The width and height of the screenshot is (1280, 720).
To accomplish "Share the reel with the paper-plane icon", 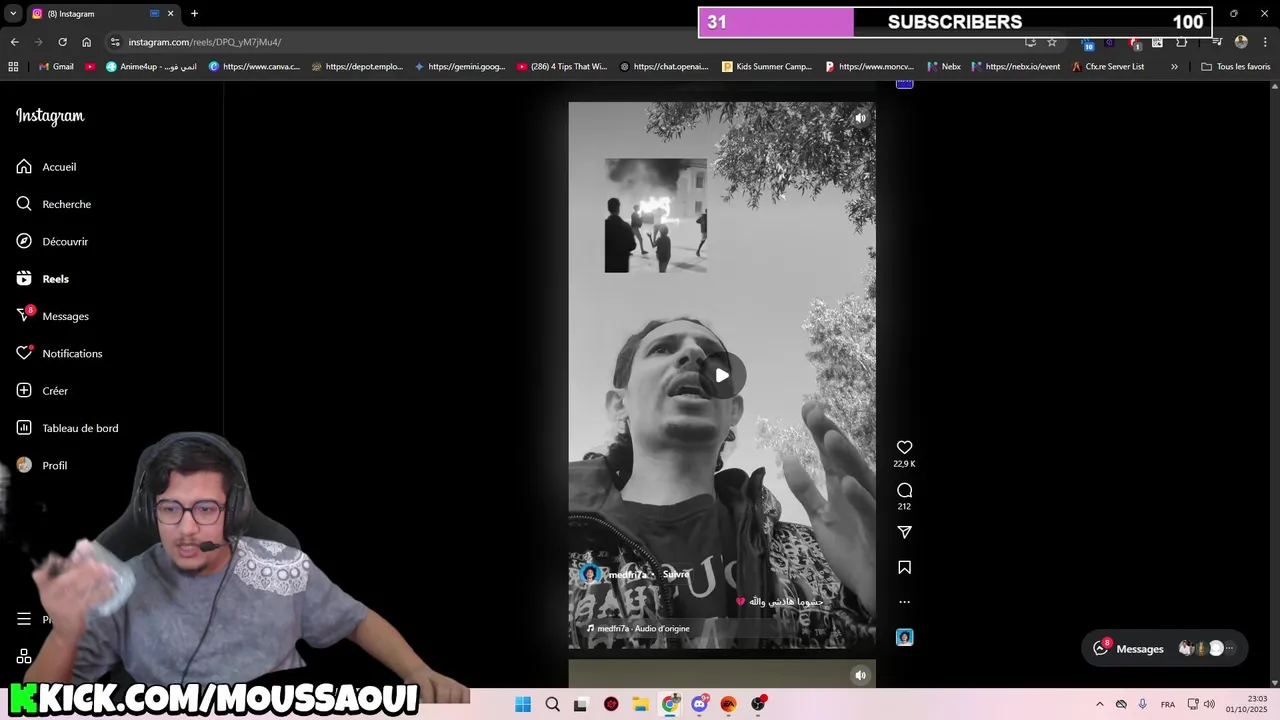I will [x=904, y=533].
